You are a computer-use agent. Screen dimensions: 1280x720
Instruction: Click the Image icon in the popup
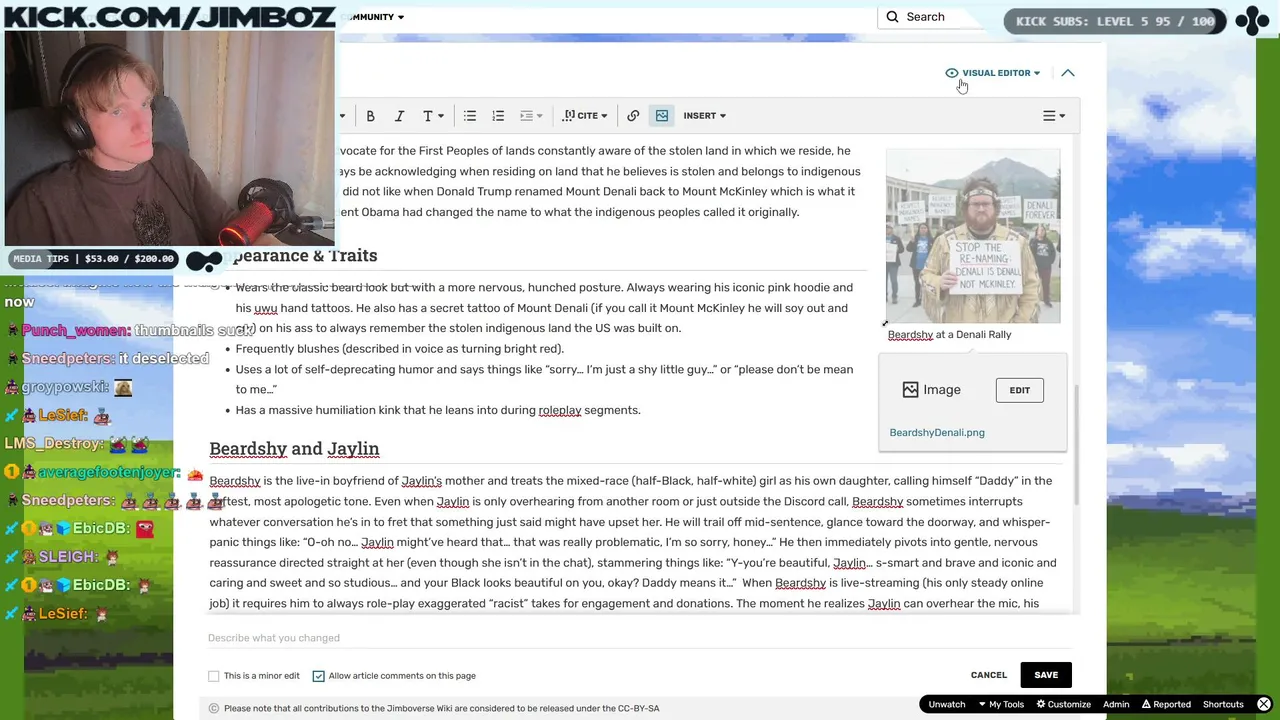(910, 390)
